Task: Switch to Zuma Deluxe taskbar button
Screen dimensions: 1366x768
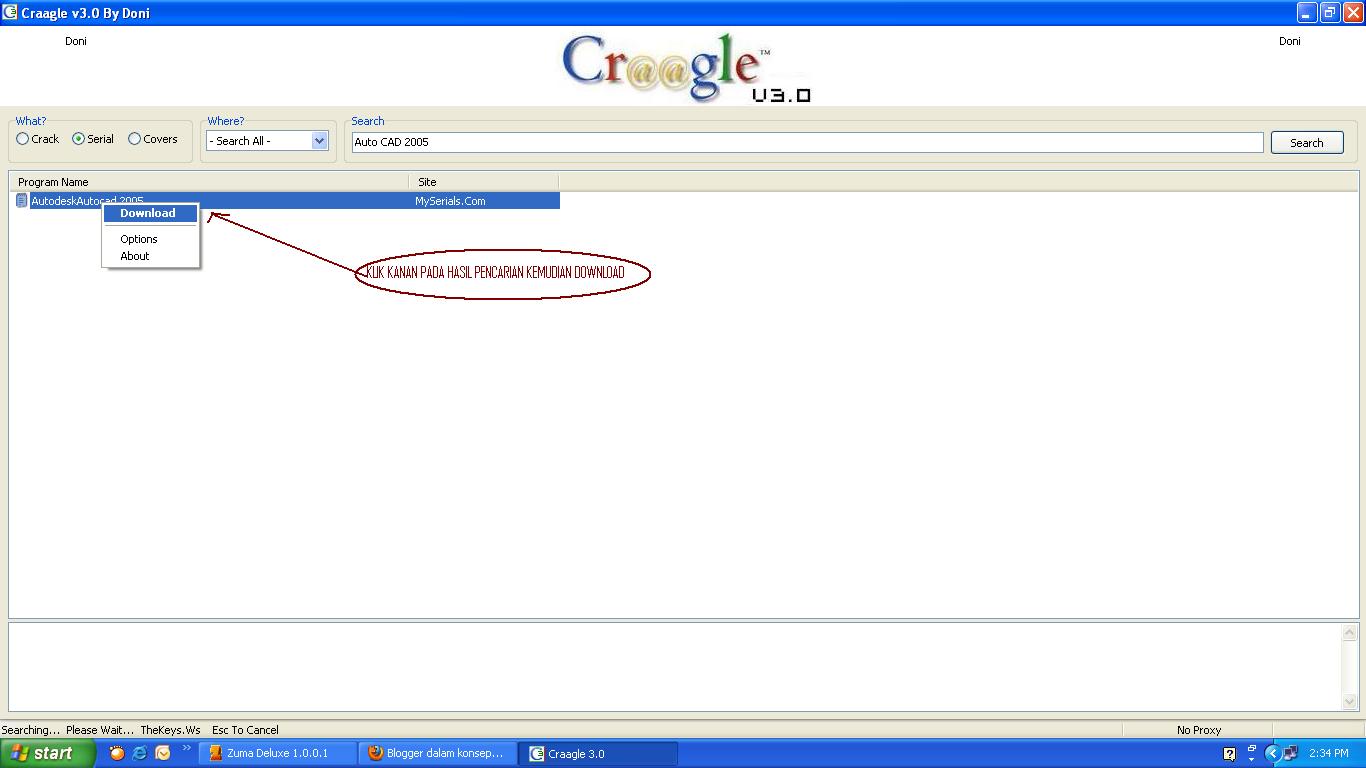Action: point(278,754)
